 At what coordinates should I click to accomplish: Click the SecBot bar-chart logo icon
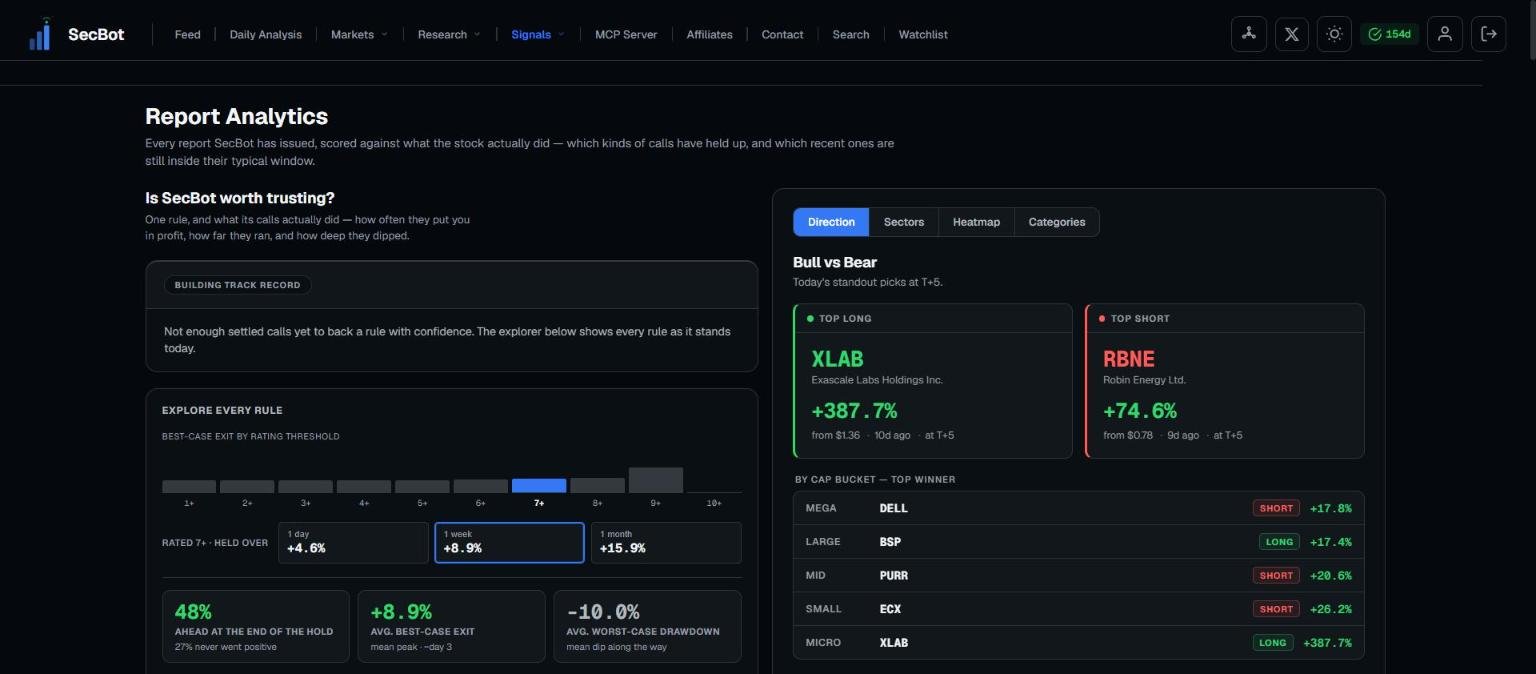coord(40,34)
